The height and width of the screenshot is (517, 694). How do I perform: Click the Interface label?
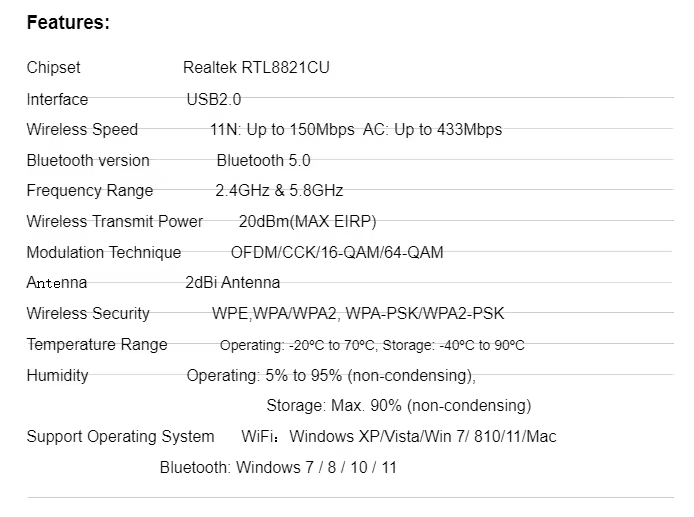click(57, 99)
